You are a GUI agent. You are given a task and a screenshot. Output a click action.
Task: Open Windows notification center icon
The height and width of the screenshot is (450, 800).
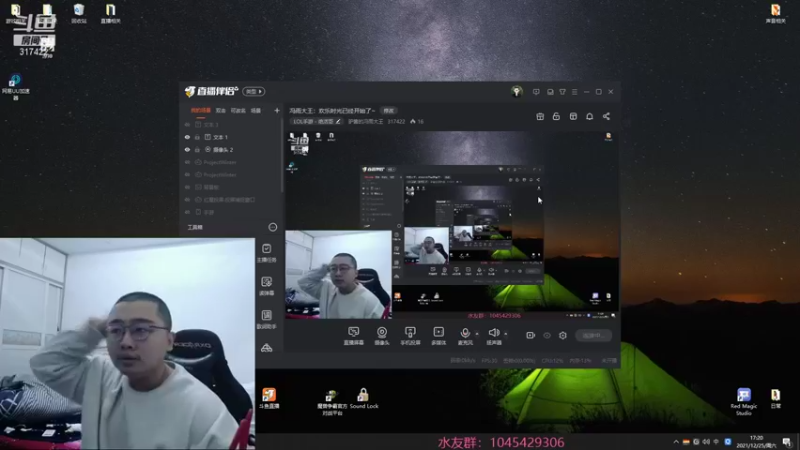(x=787, y=442)
